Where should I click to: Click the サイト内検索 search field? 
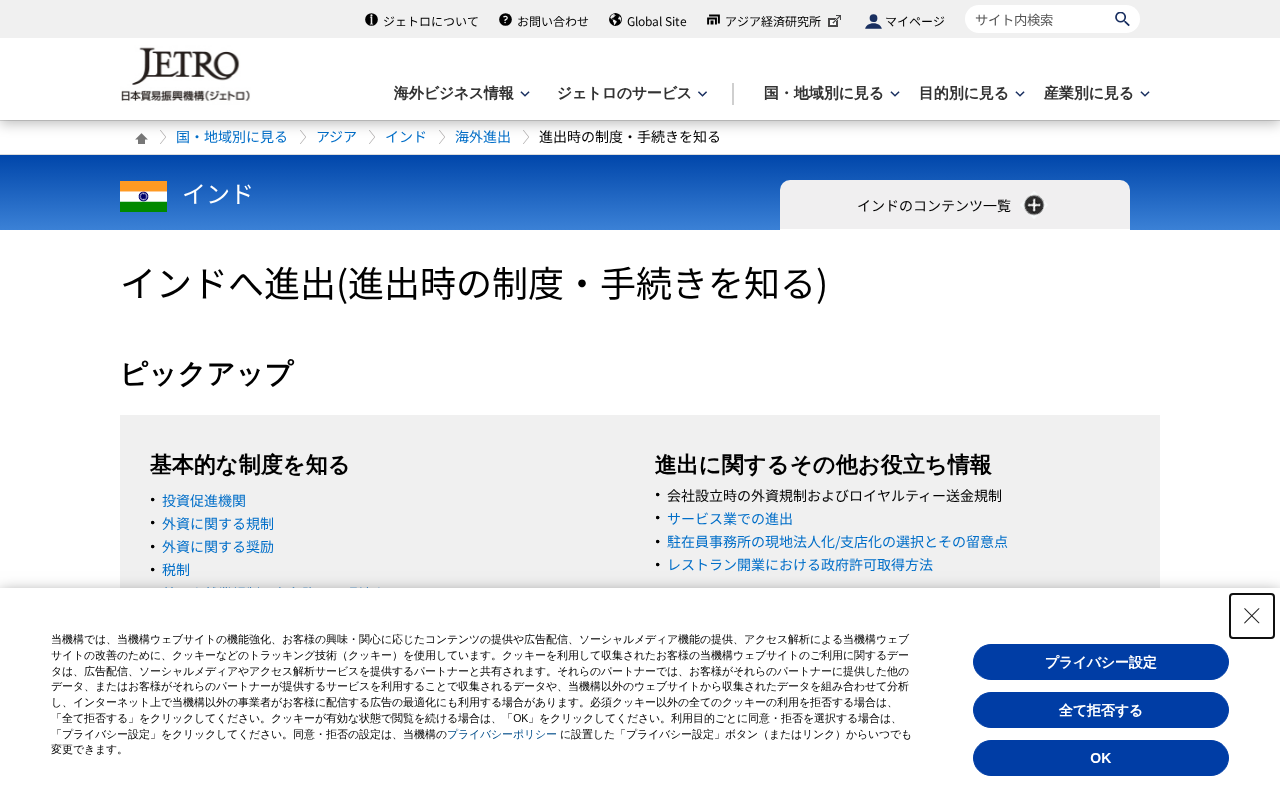click(x=1040, y=19)
